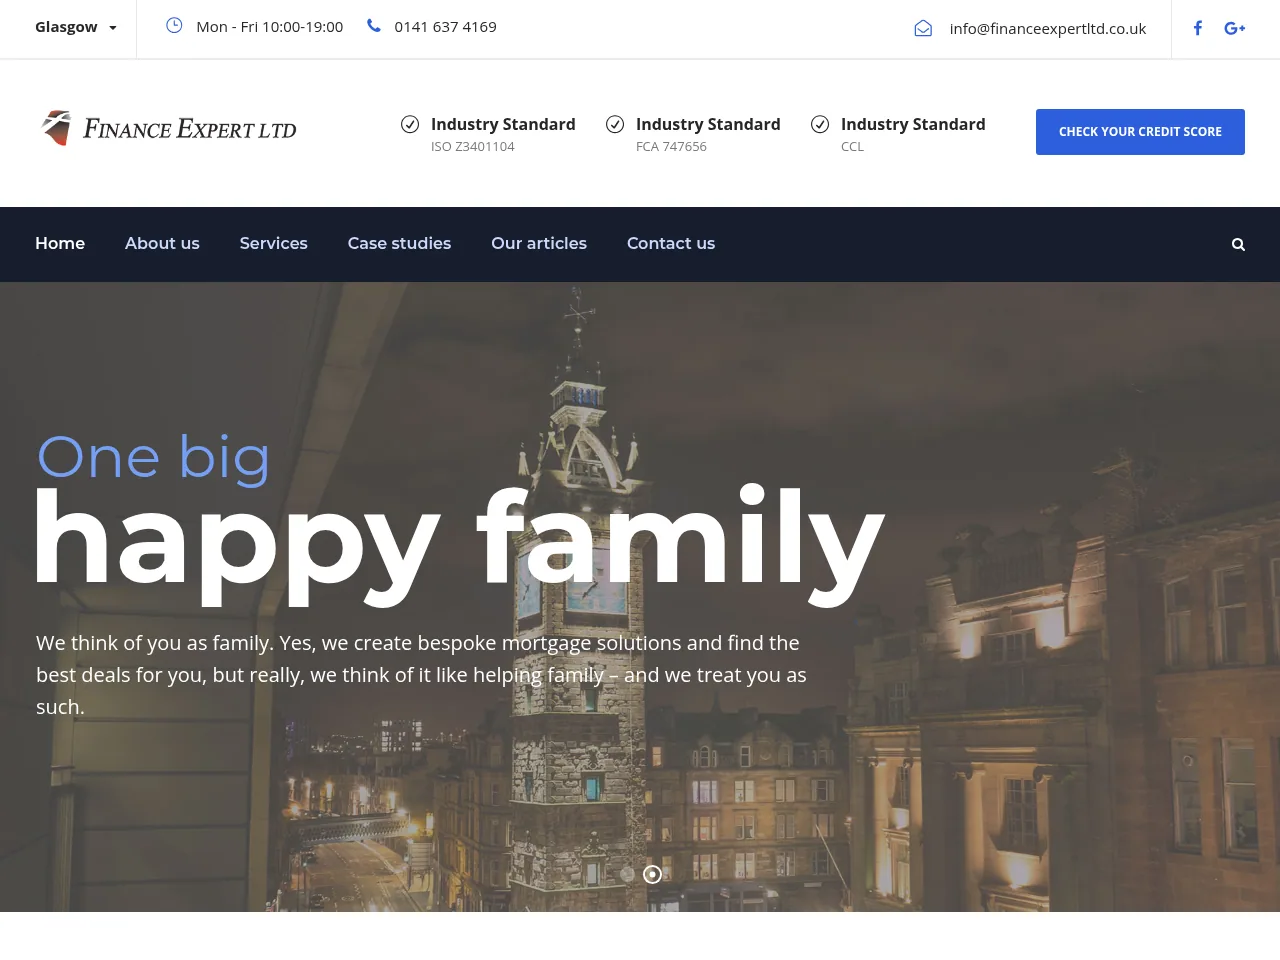
Task: Select the active carousel slide indicator dot
Action: 652,874
